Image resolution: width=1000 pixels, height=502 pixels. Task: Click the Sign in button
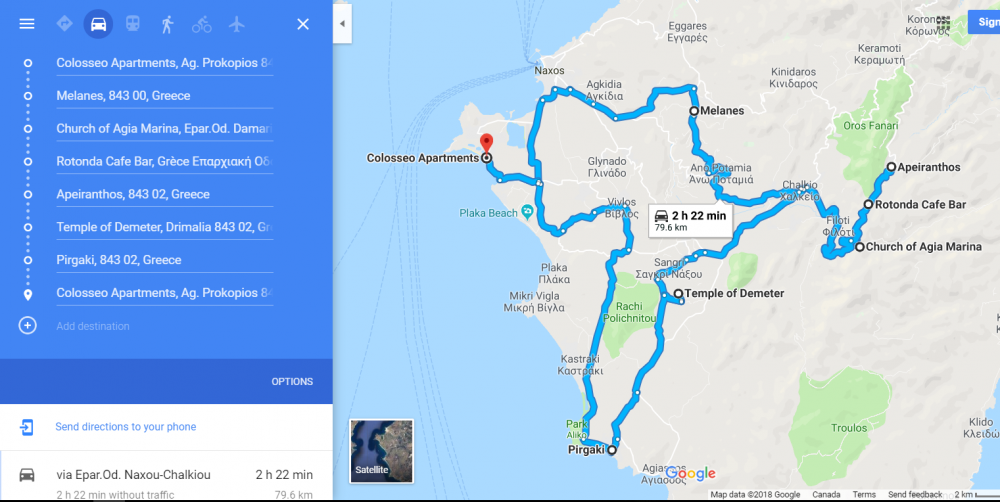coord(984,22)
